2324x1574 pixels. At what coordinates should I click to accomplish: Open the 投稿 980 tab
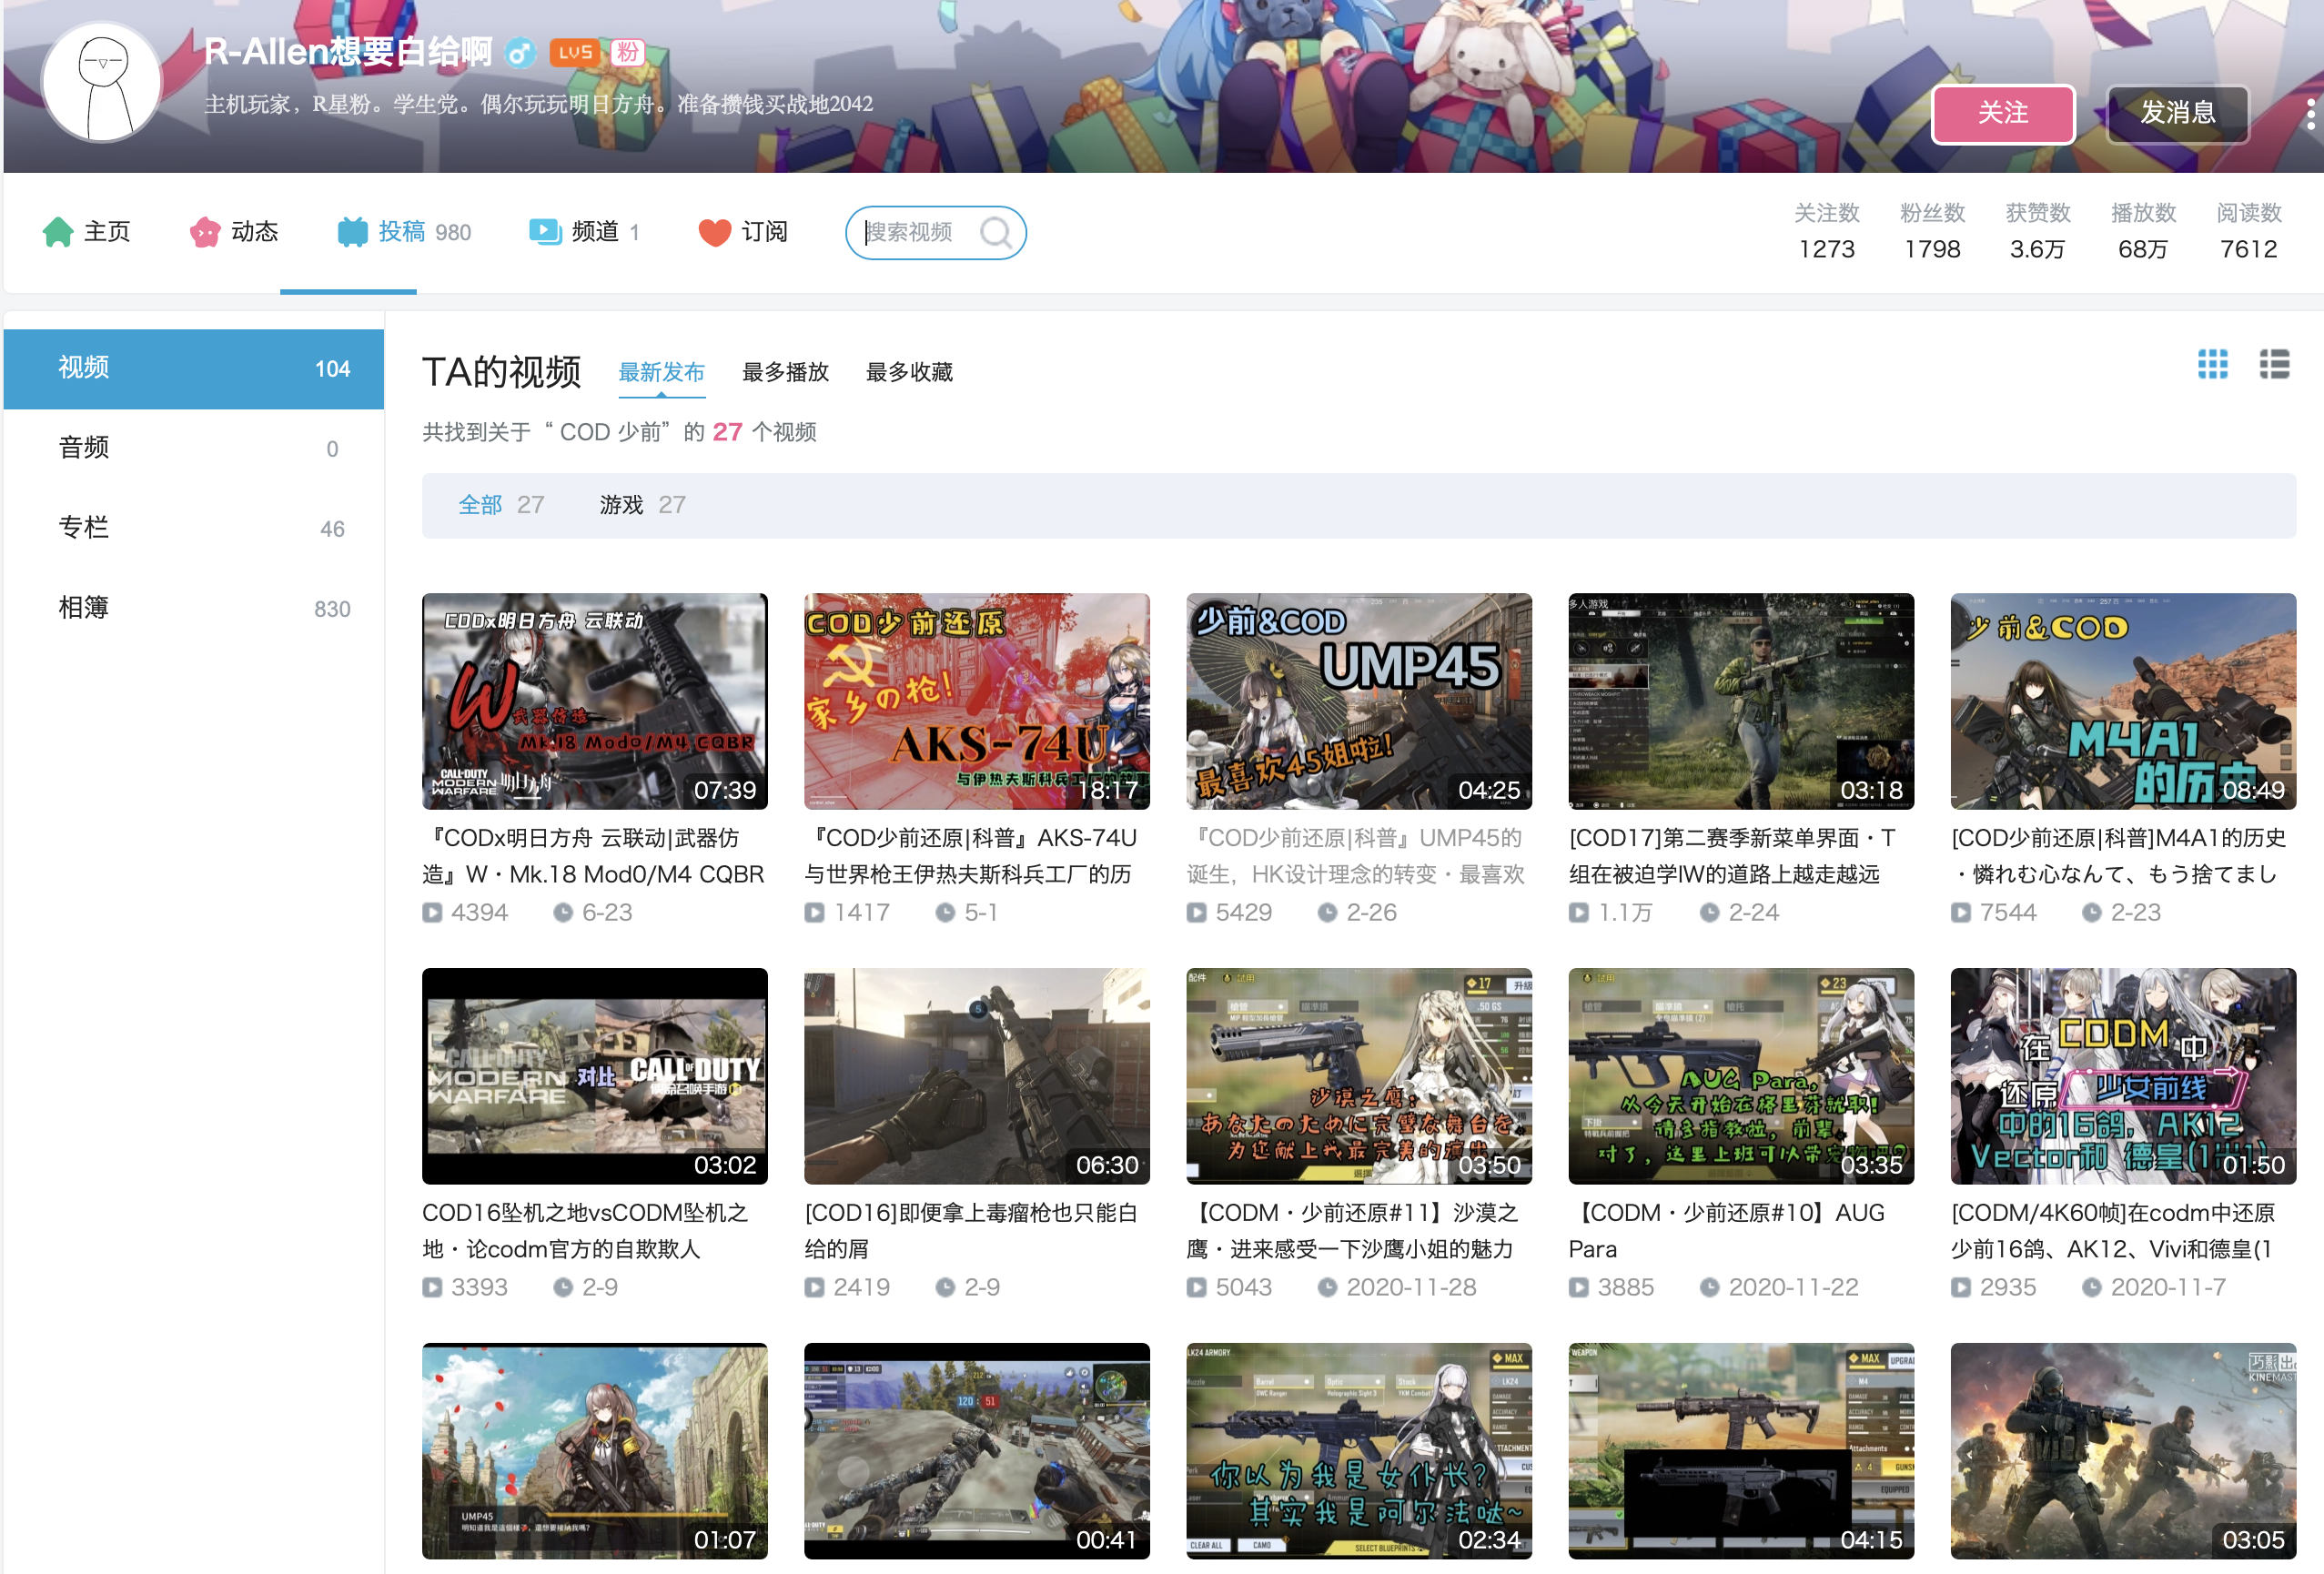coord(404,232)
